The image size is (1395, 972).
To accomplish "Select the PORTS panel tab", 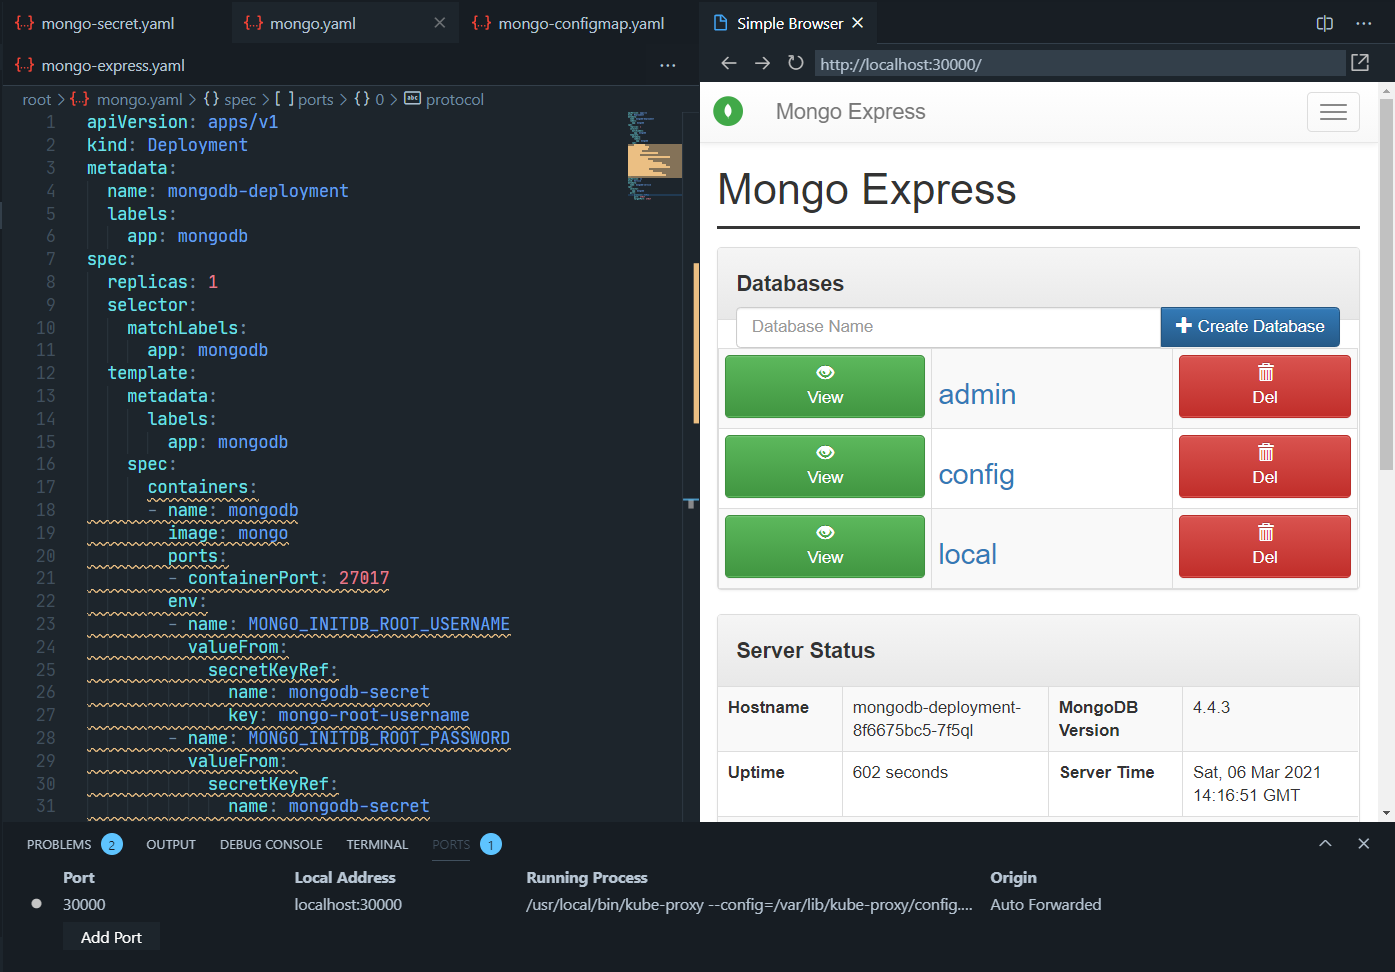I will point(451,845).
